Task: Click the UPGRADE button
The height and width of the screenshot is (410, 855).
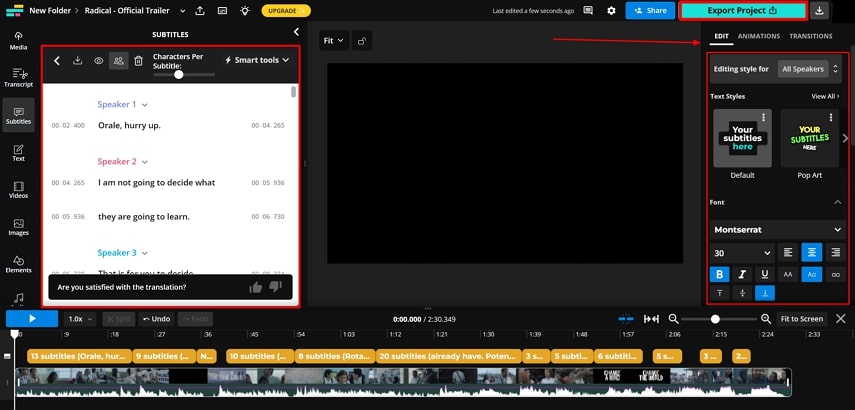Action: pyautogui.click(x=286, y=10)
